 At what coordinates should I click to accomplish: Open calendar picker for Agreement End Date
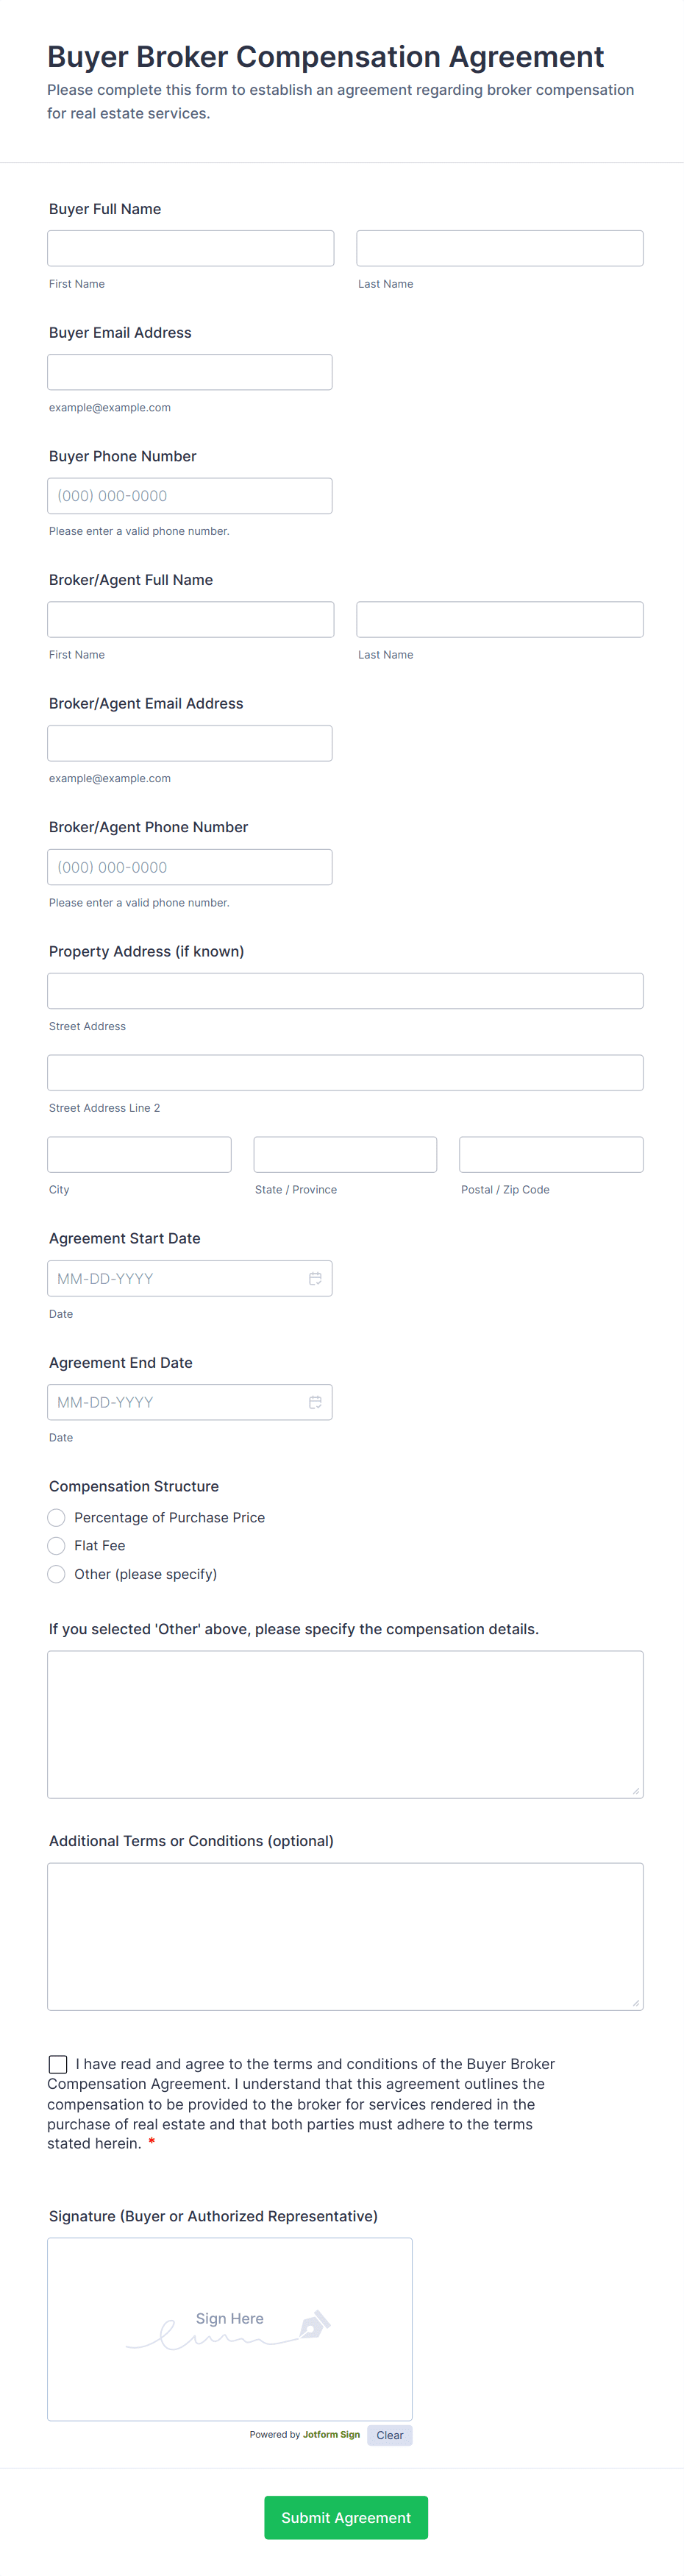pyautogui.click(x=315, y=1403)
